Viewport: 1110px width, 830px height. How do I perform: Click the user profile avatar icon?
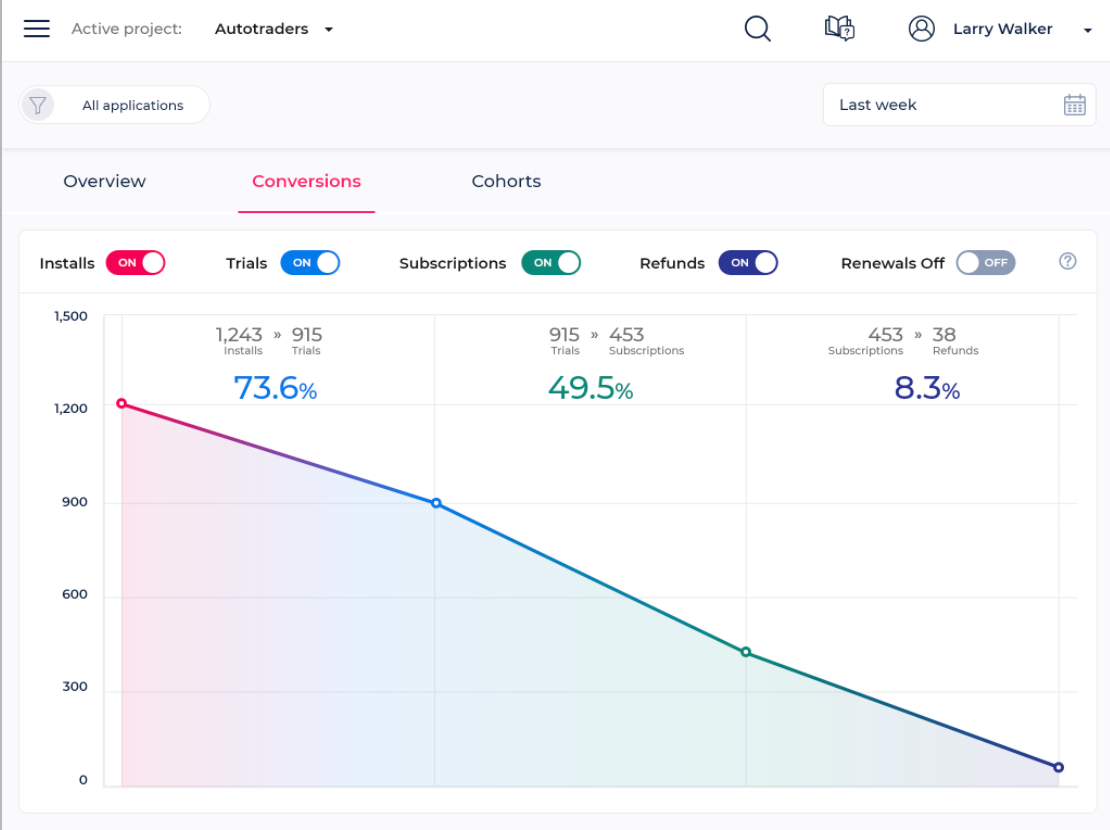click(922, 28)
